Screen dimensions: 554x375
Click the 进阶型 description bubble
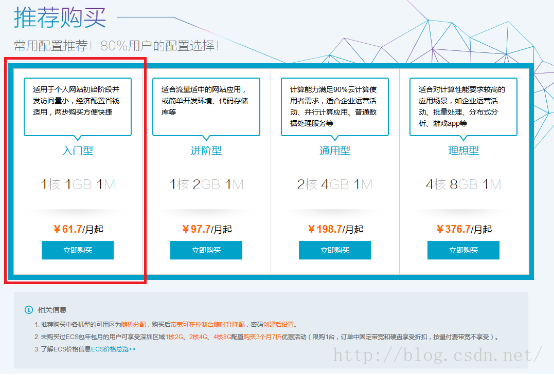pyautogui.click(x=206, y=107)
